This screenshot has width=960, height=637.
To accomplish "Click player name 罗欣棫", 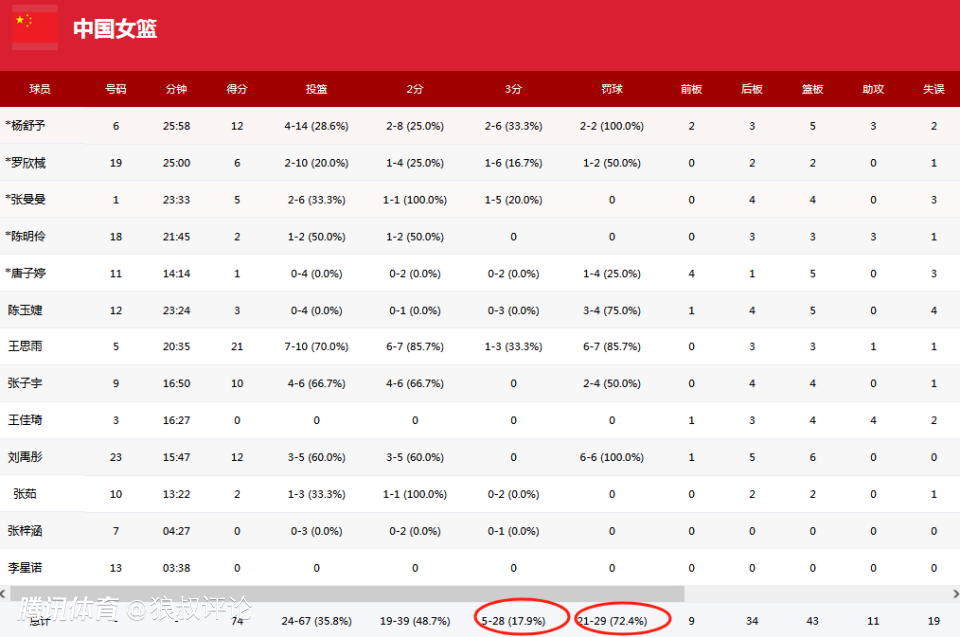I will click(x=27, y=163).
